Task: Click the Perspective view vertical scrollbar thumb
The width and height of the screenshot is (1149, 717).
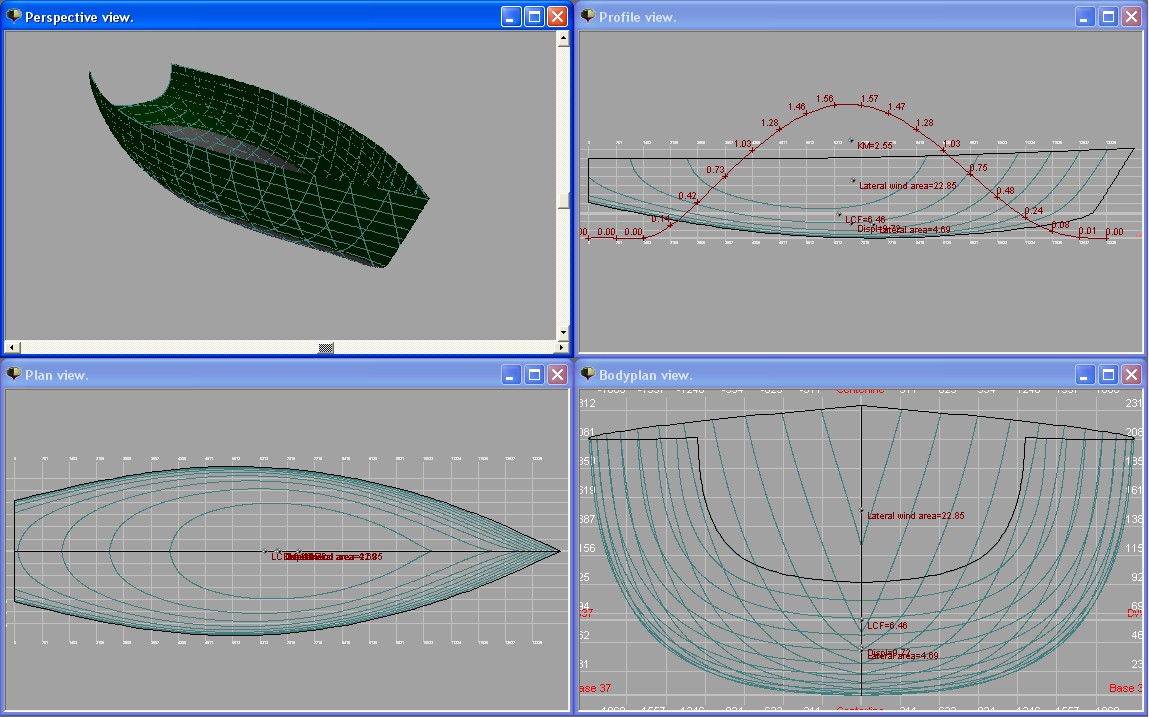Action: (563, 200)
